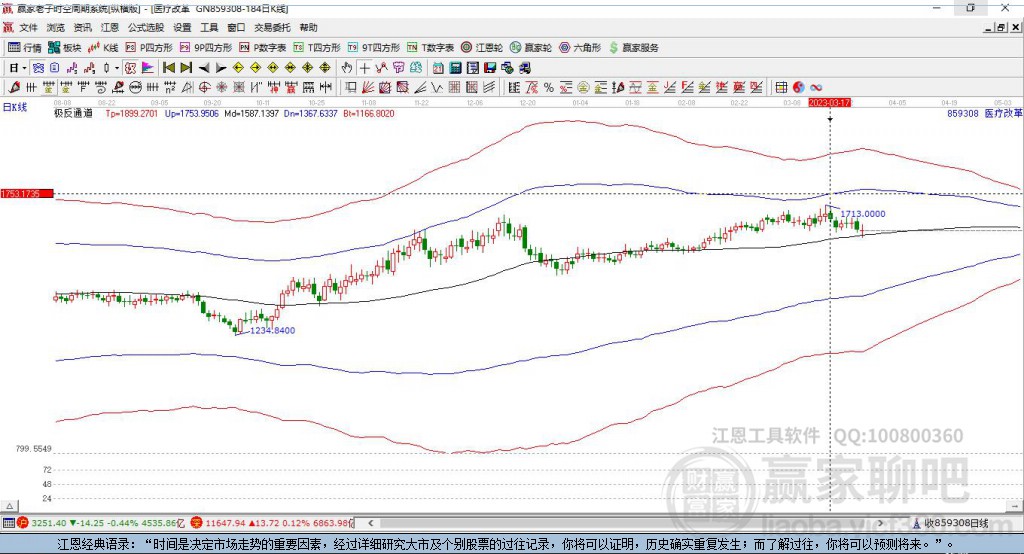The height and width of the screenshot is (554, 1024).
Task: Select the pencil drawing tool
Action: pos(14,87)
